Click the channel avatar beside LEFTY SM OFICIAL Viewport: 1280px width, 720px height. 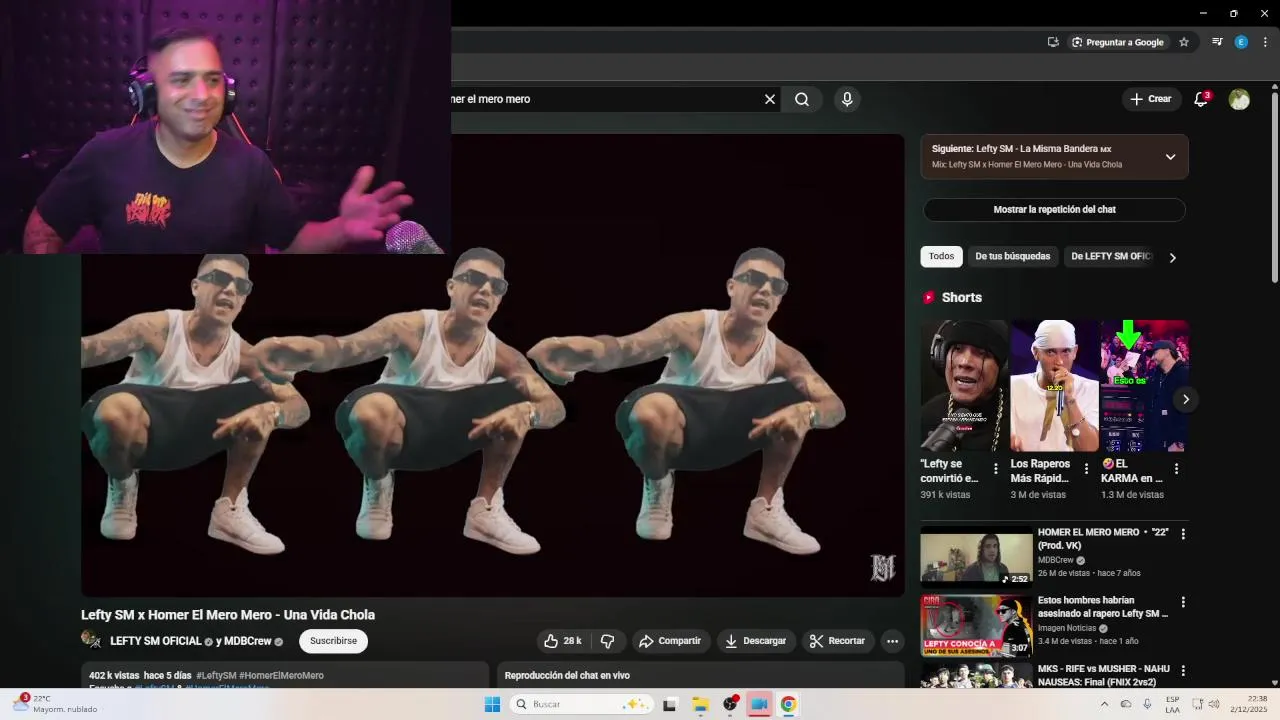click(91, 640)
